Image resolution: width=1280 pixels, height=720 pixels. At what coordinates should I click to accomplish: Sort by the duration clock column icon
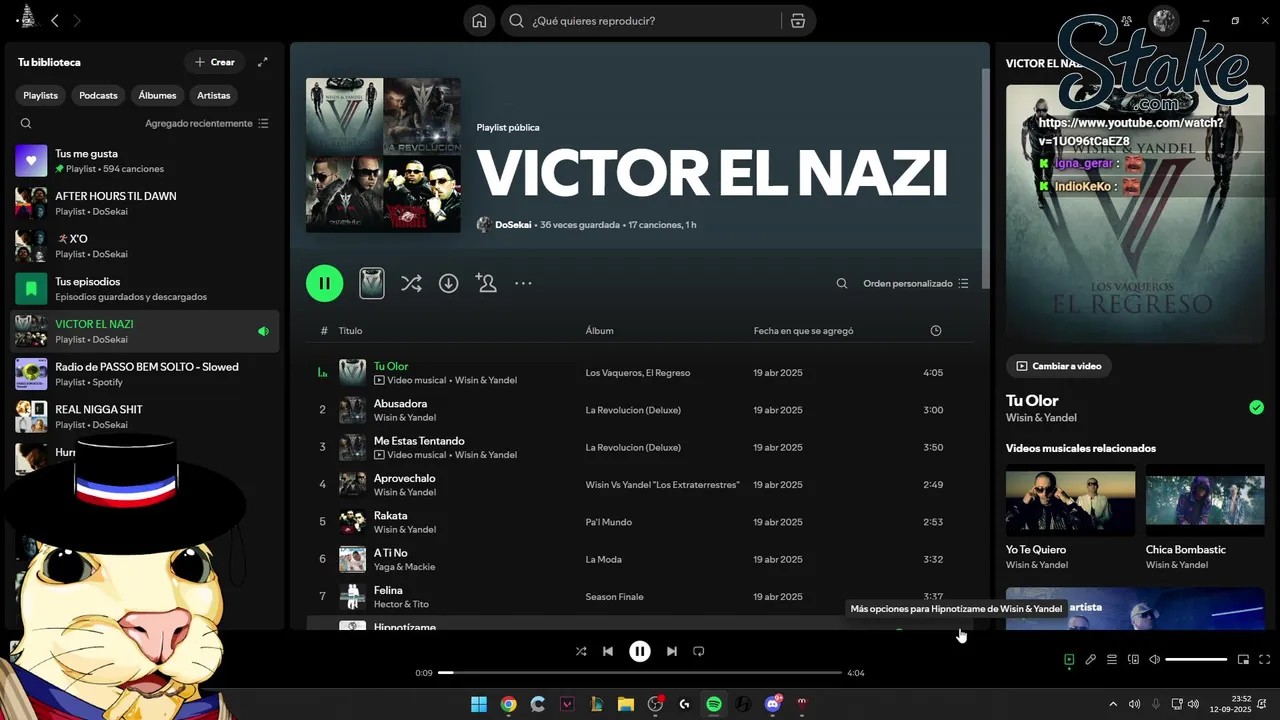click(936, 331)
